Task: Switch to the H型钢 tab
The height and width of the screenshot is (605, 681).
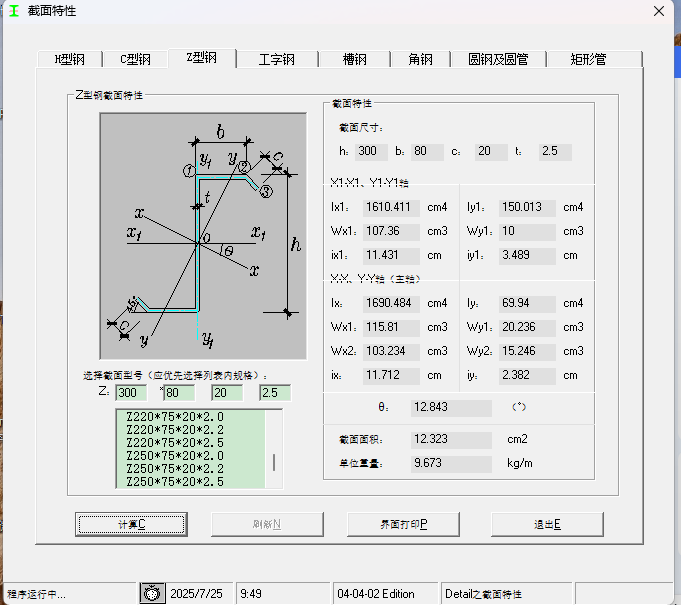Action: tap(70, 59)
